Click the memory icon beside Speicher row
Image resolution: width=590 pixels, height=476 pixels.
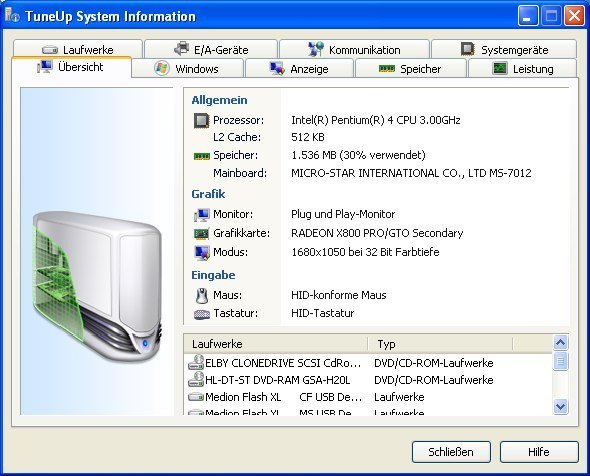pos(202,156)
